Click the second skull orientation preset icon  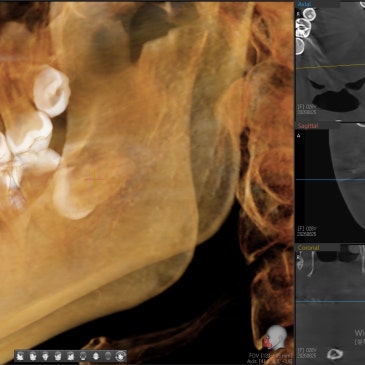(x=33, y=356)
